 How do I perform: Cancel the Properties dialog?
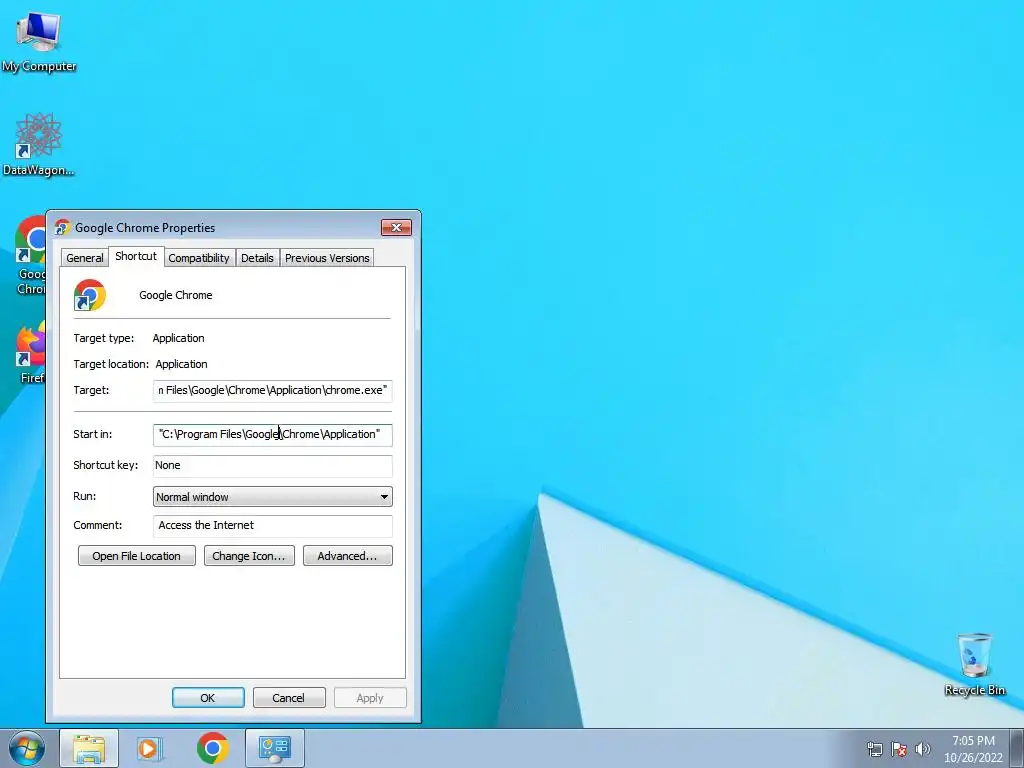(289, 697)
